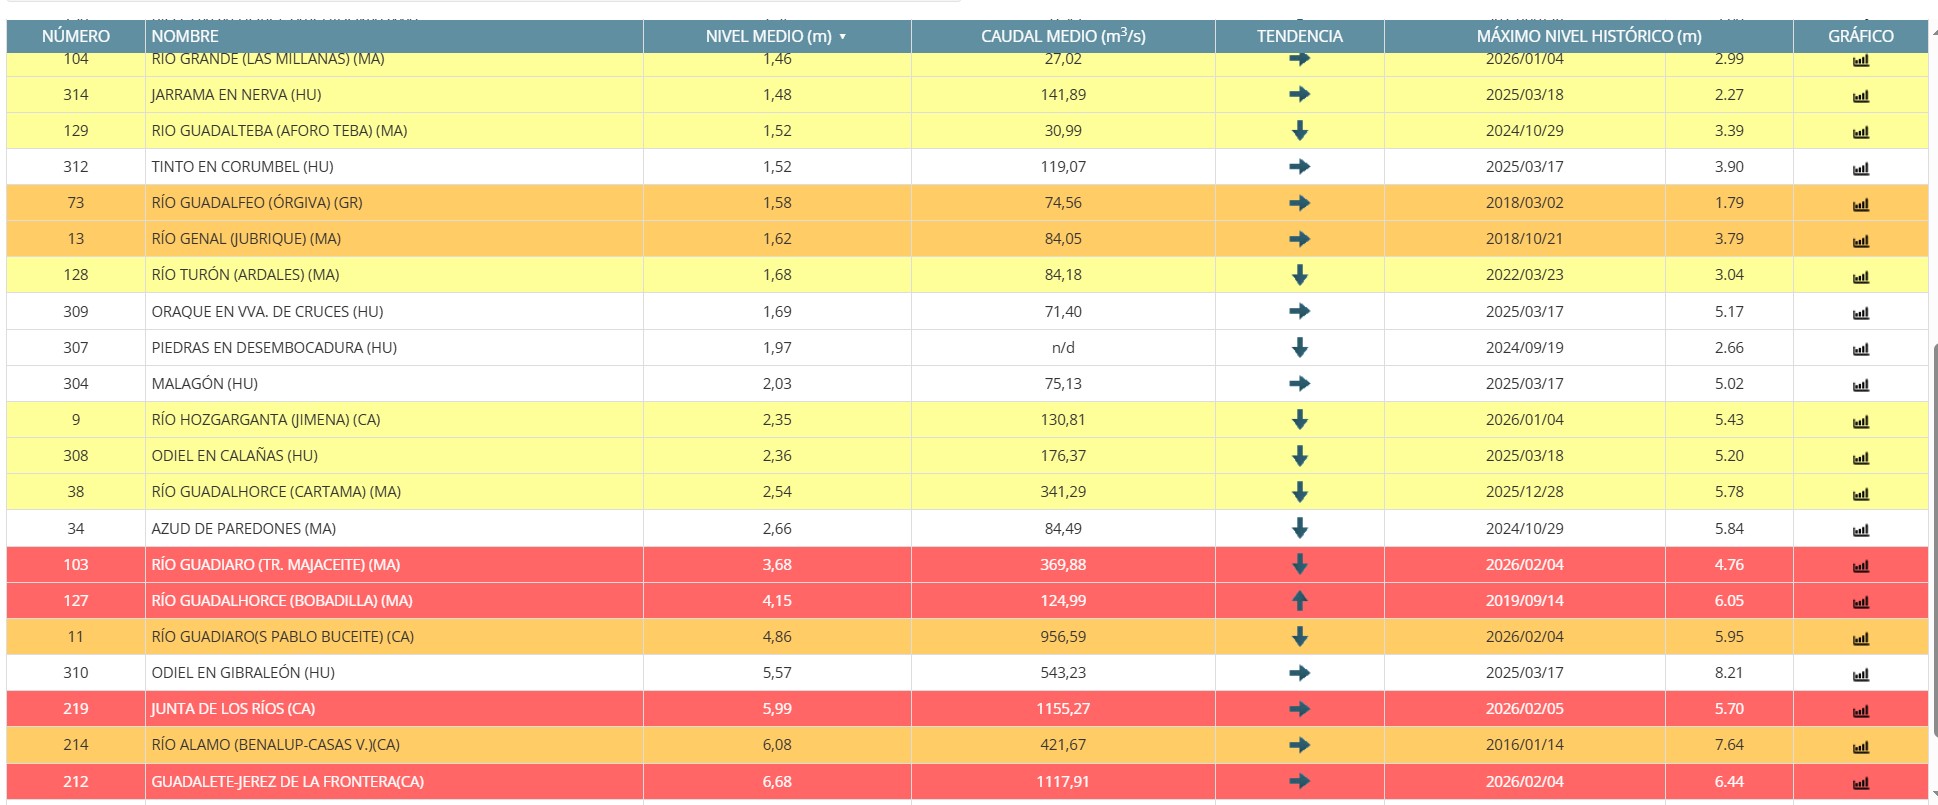Open graph icon for Junta de los Ríos
Viewport: 1938px width, 805px height.
[1860, 710]
